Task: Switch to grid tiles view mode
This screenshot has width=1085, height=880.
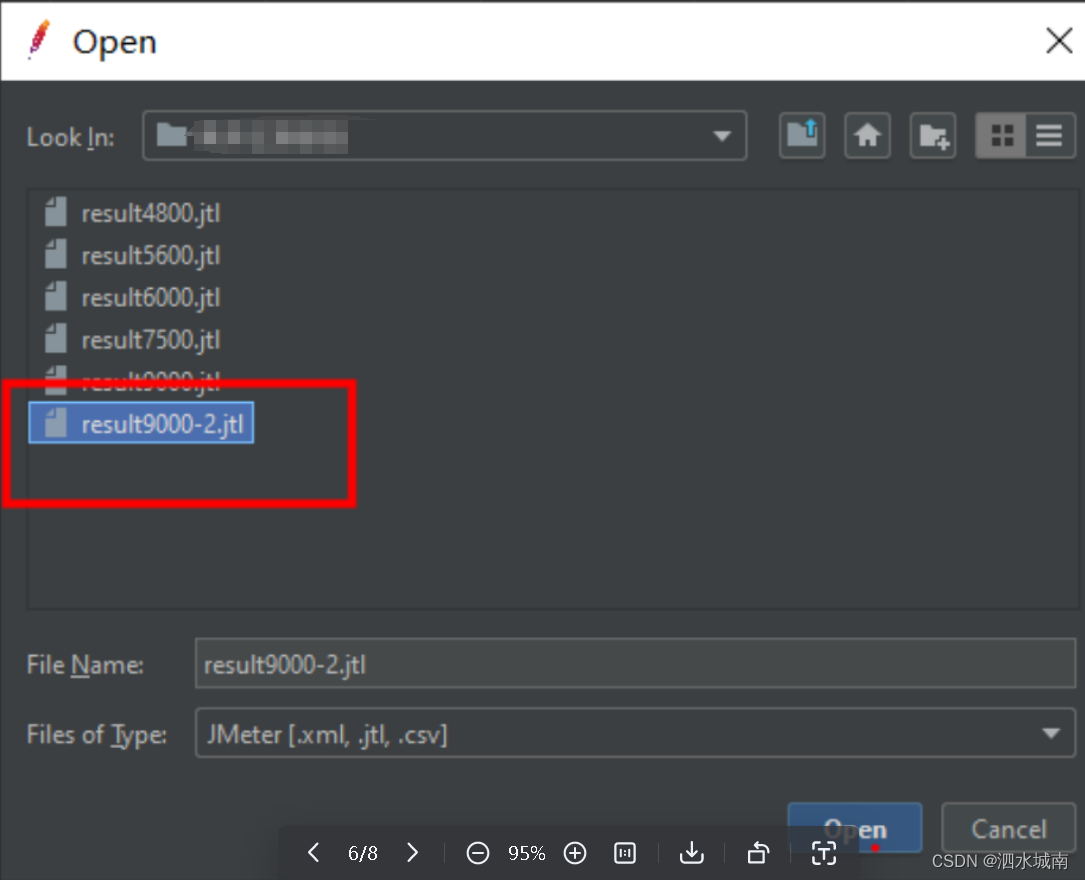Action: click(x=1001, y=135)
